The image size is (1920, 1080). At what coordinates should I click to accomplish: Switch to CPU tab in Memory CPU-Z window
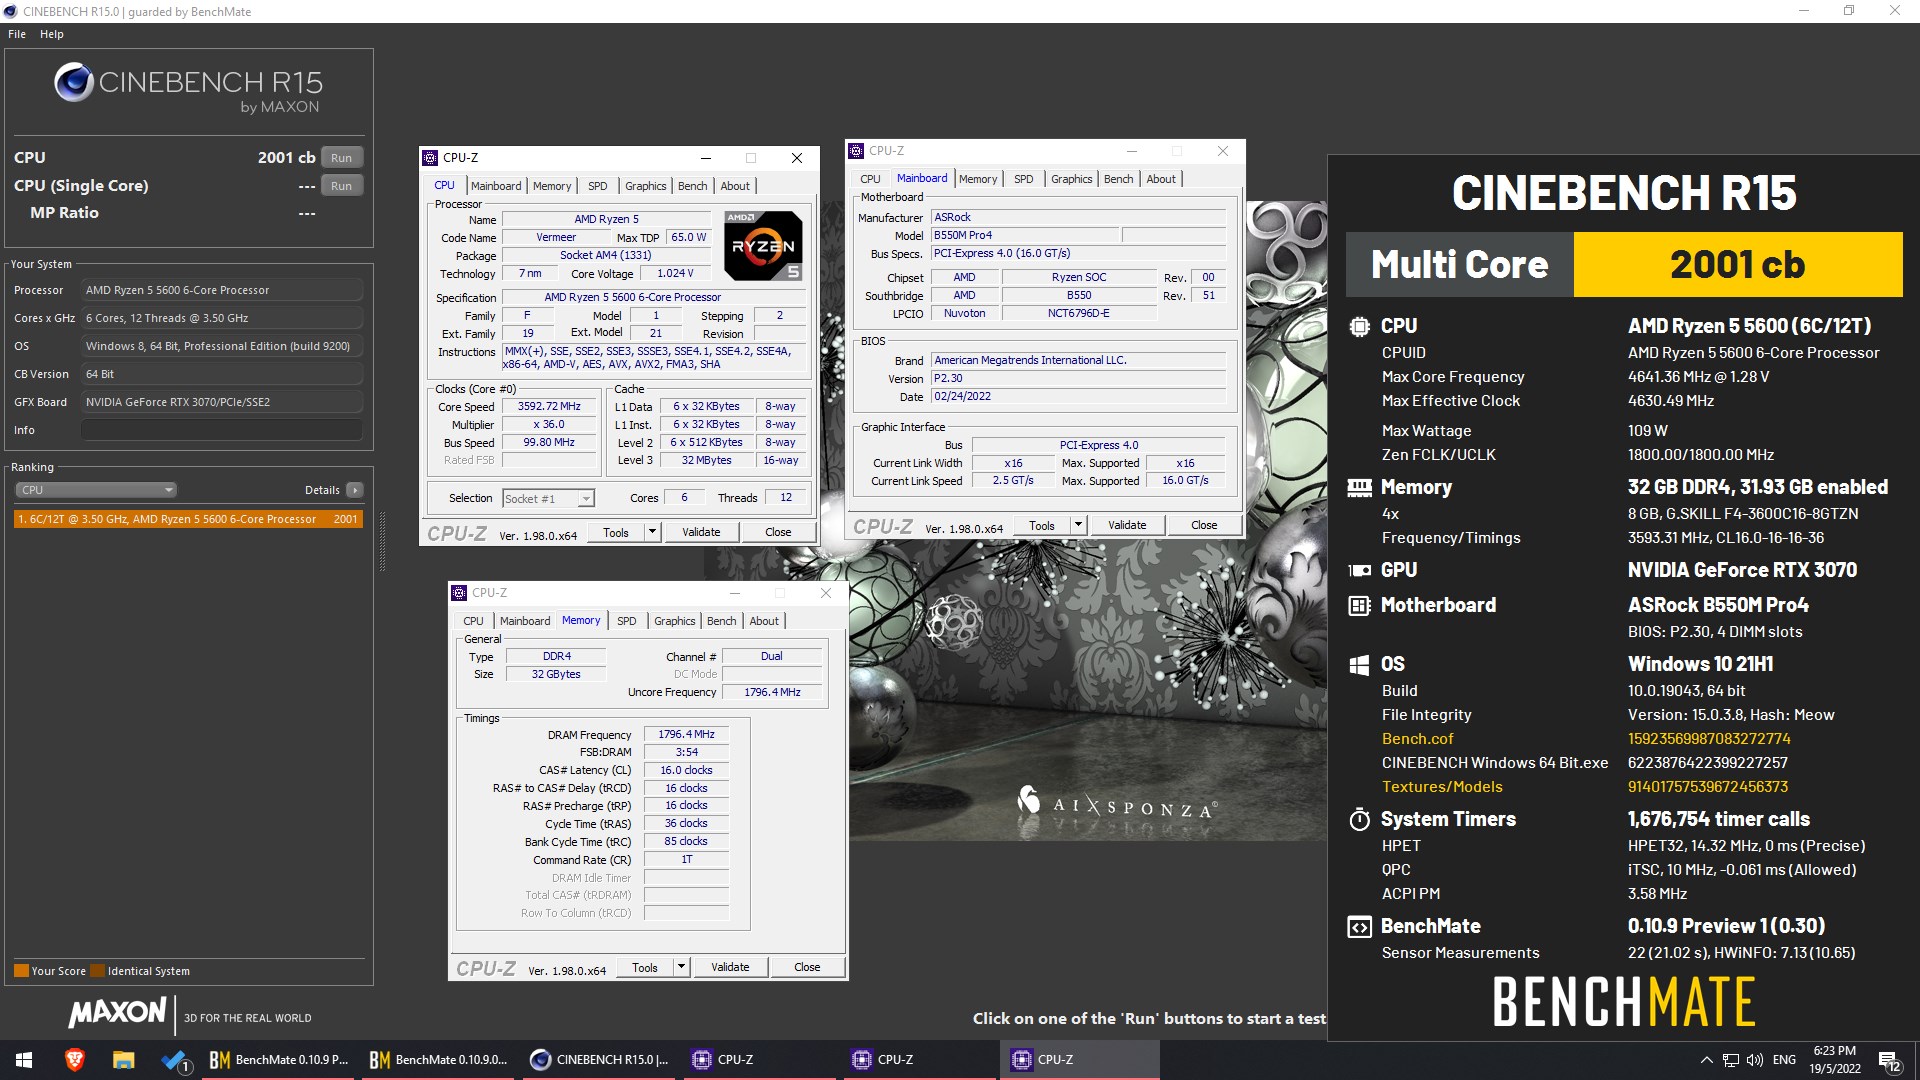coord(474,621)
